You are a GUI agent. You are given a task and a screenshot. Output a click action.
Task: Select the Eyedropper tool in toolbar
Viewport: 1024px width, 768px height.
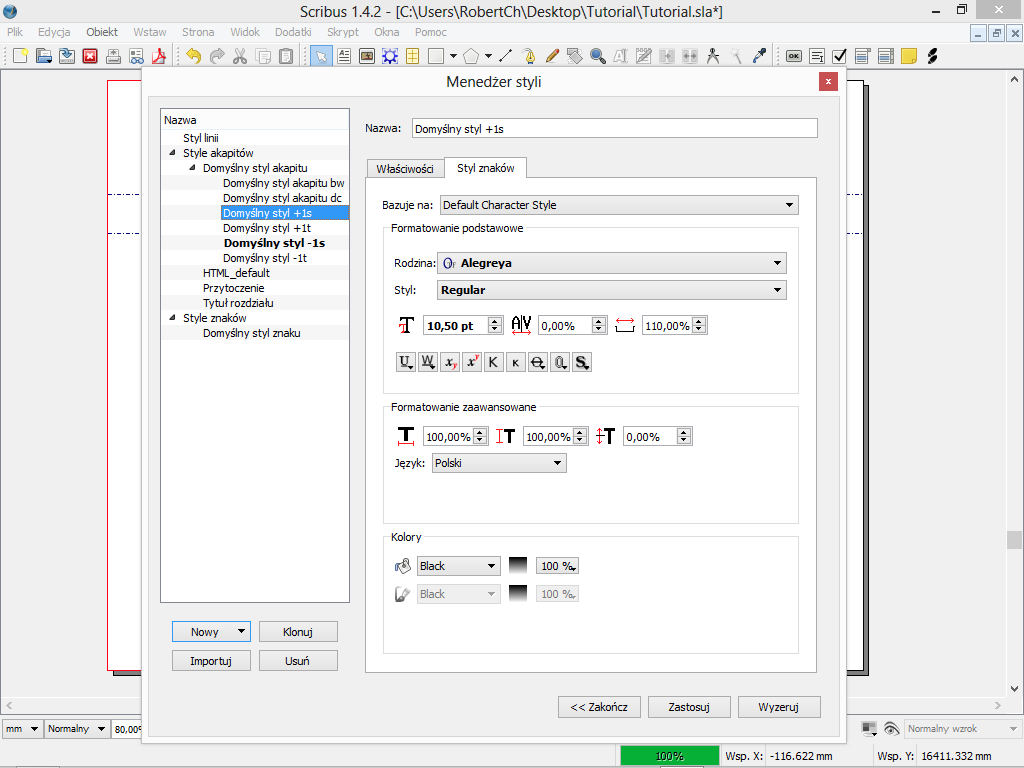point(759,56)
